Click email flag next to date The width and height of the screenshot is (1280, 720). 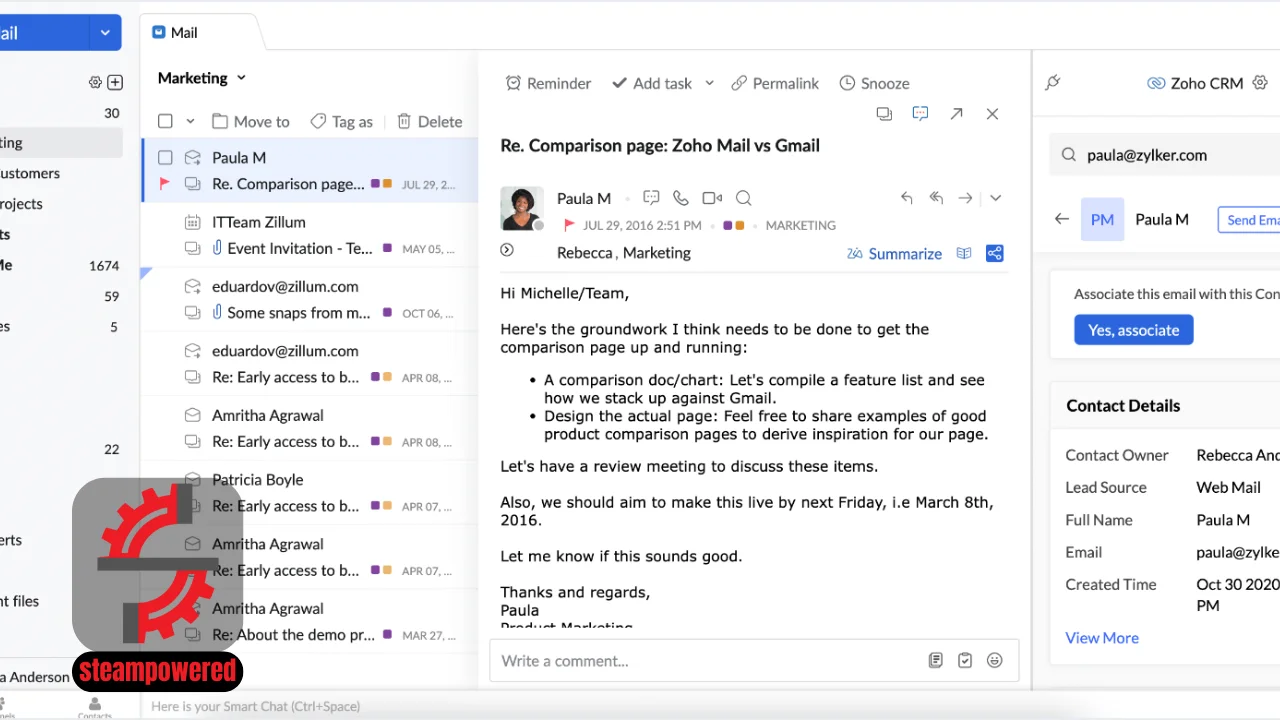point(569,226)
